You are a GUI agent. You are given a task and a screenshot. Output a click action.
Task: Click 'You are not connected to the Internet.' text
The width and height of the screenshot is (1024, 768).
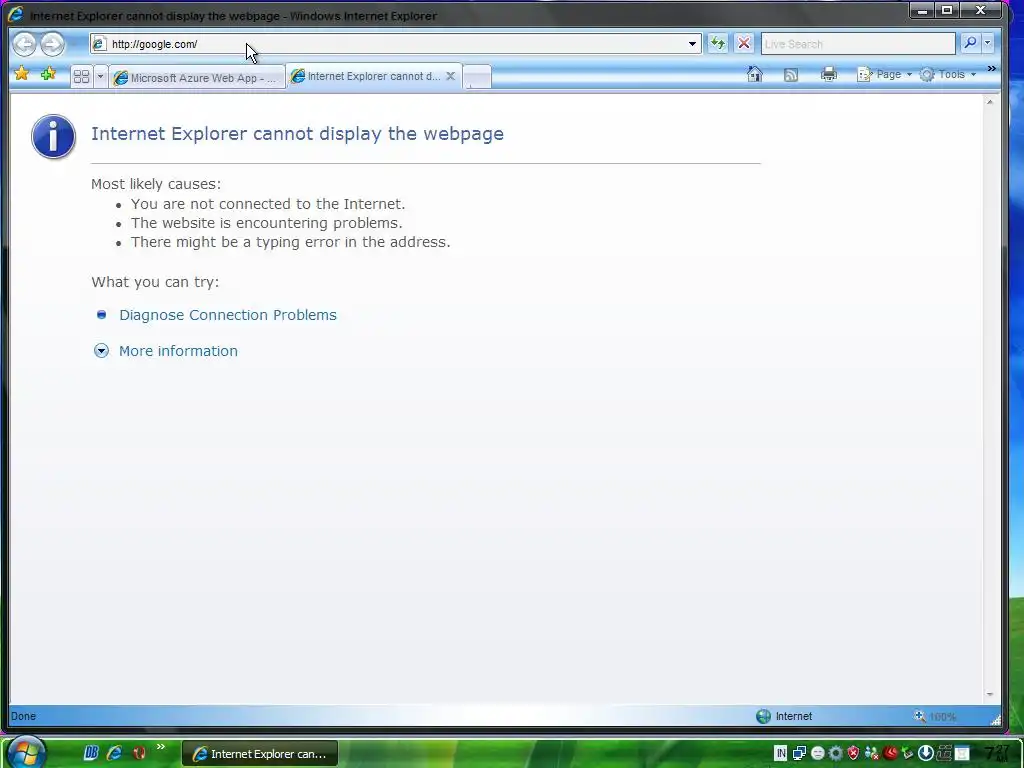[268, 204]
